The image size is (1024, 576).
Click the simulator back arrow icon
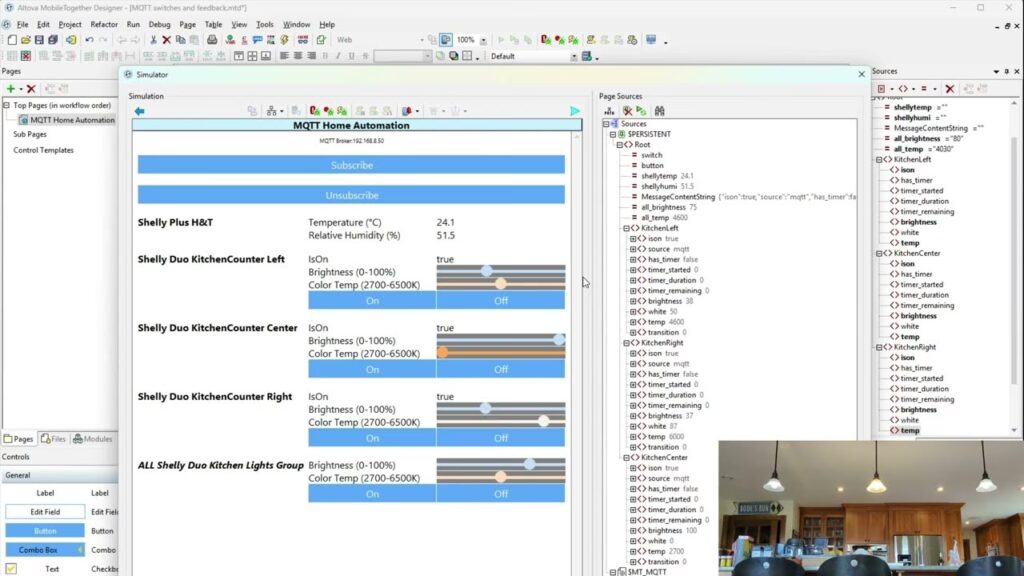tap(140, 111)
